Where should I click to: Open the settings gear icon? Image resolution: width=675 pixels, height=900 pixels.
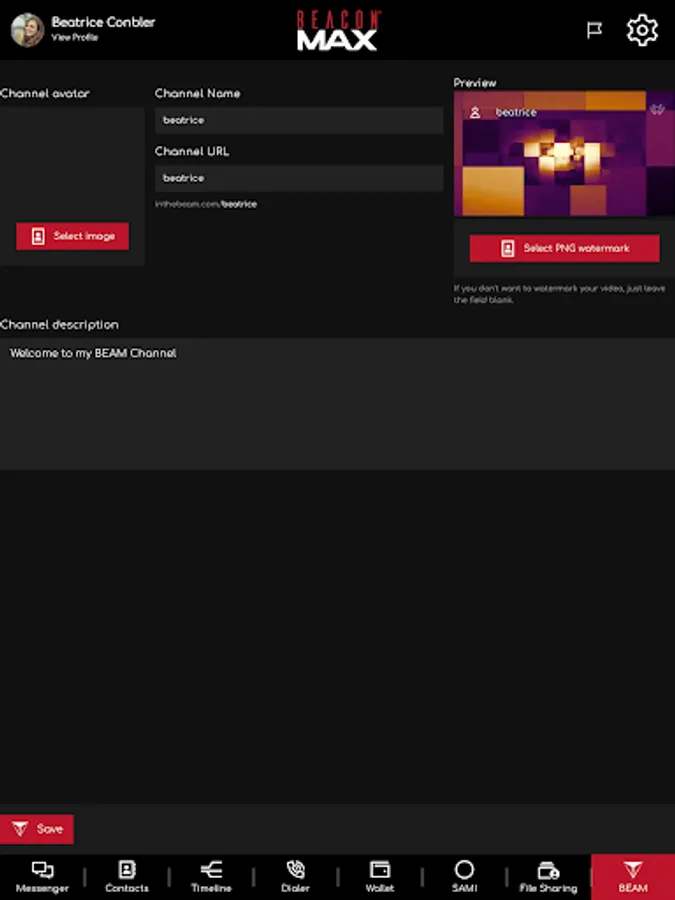(x=642, y=30)
